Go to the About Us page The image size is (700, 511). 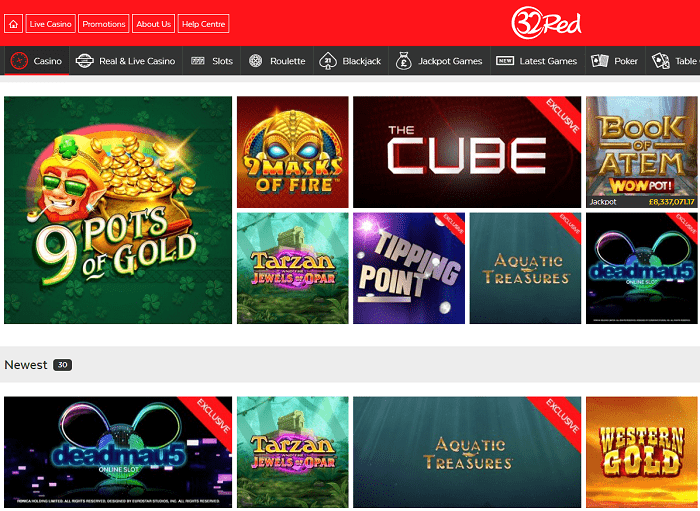point(154,24)
